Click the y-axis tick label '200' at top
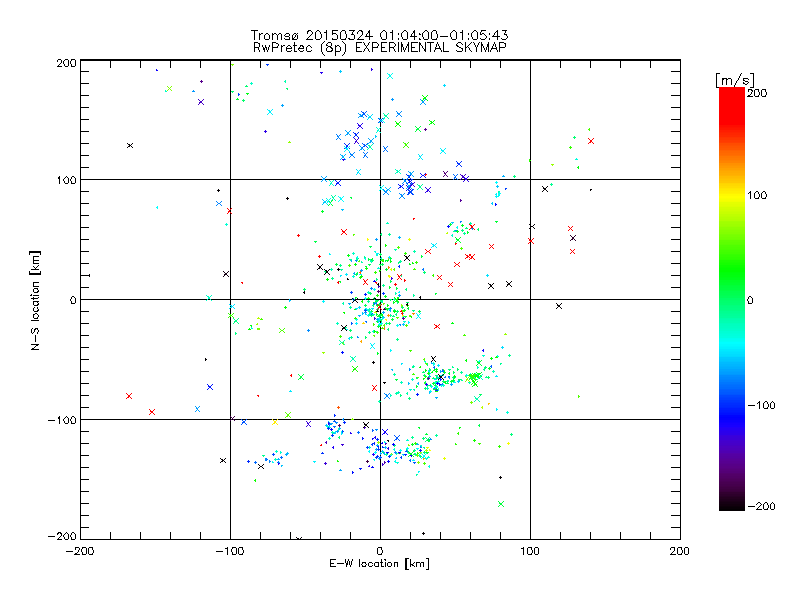Image resolution: width=800 pixels, height=600 pixels. coord(67,63)
